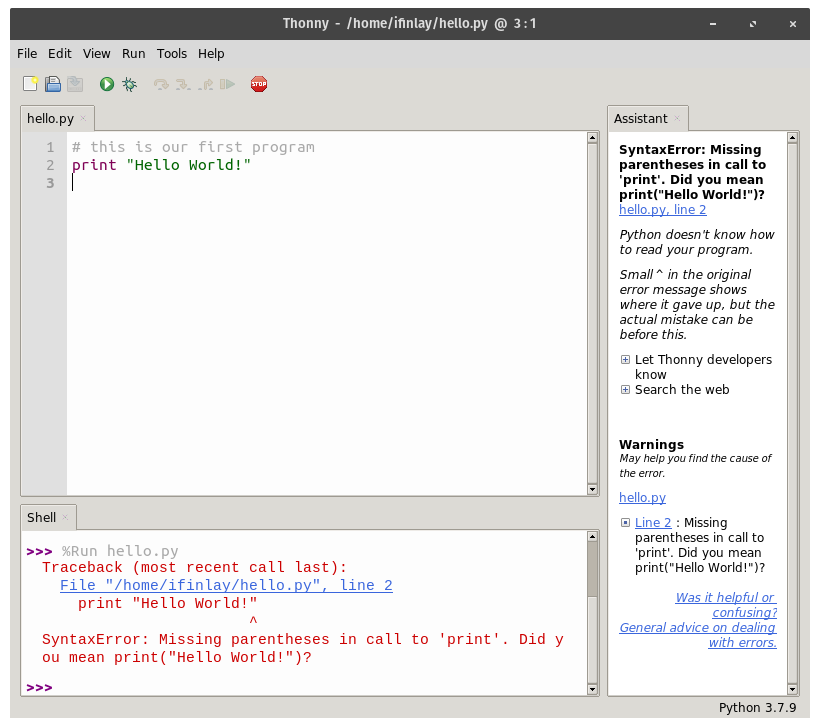Click the 'Line 2' warning link

(x=653, y=522)
